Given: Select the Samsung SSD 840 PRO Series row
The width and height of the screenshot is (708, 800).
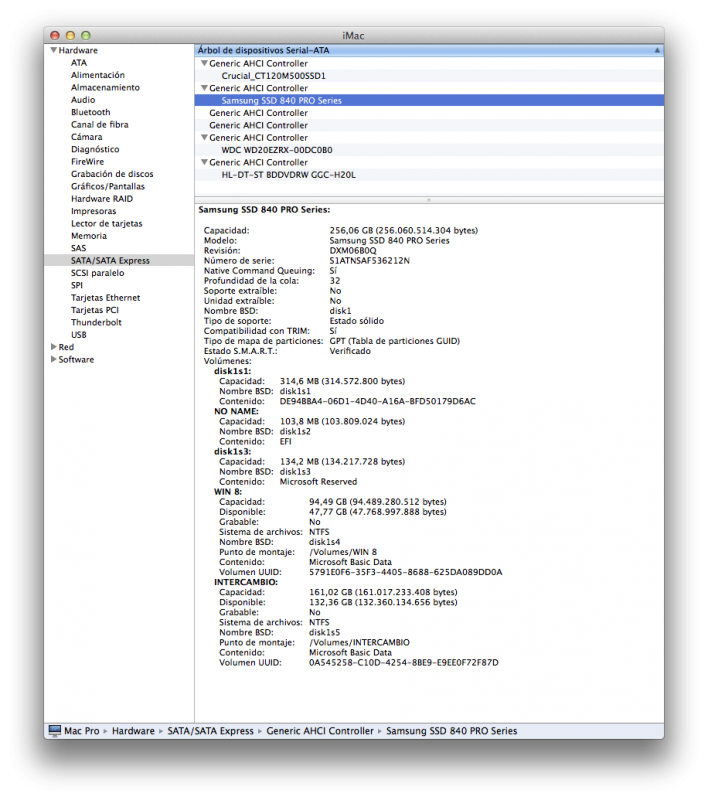Looking at the screenshot, I should click(429, 101).
